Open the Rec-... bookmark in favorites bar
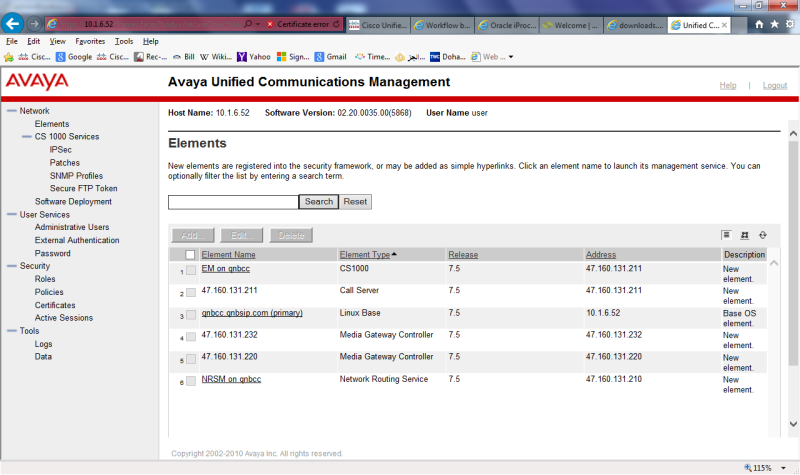Screen dimensions: 800x475 (x=151, y=57)
